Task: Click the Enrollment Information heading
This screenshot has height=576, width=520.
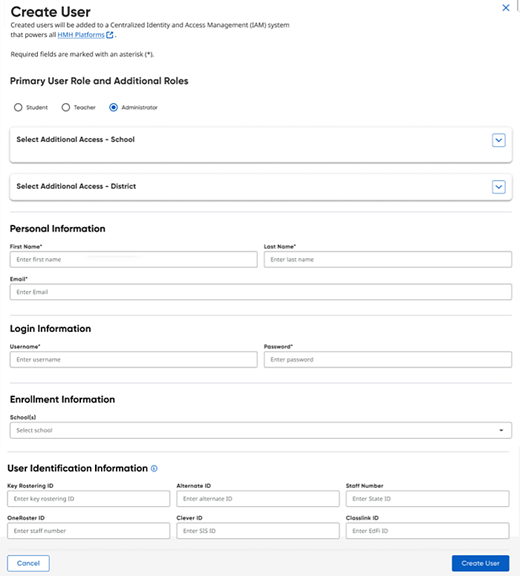Action: 62,399
